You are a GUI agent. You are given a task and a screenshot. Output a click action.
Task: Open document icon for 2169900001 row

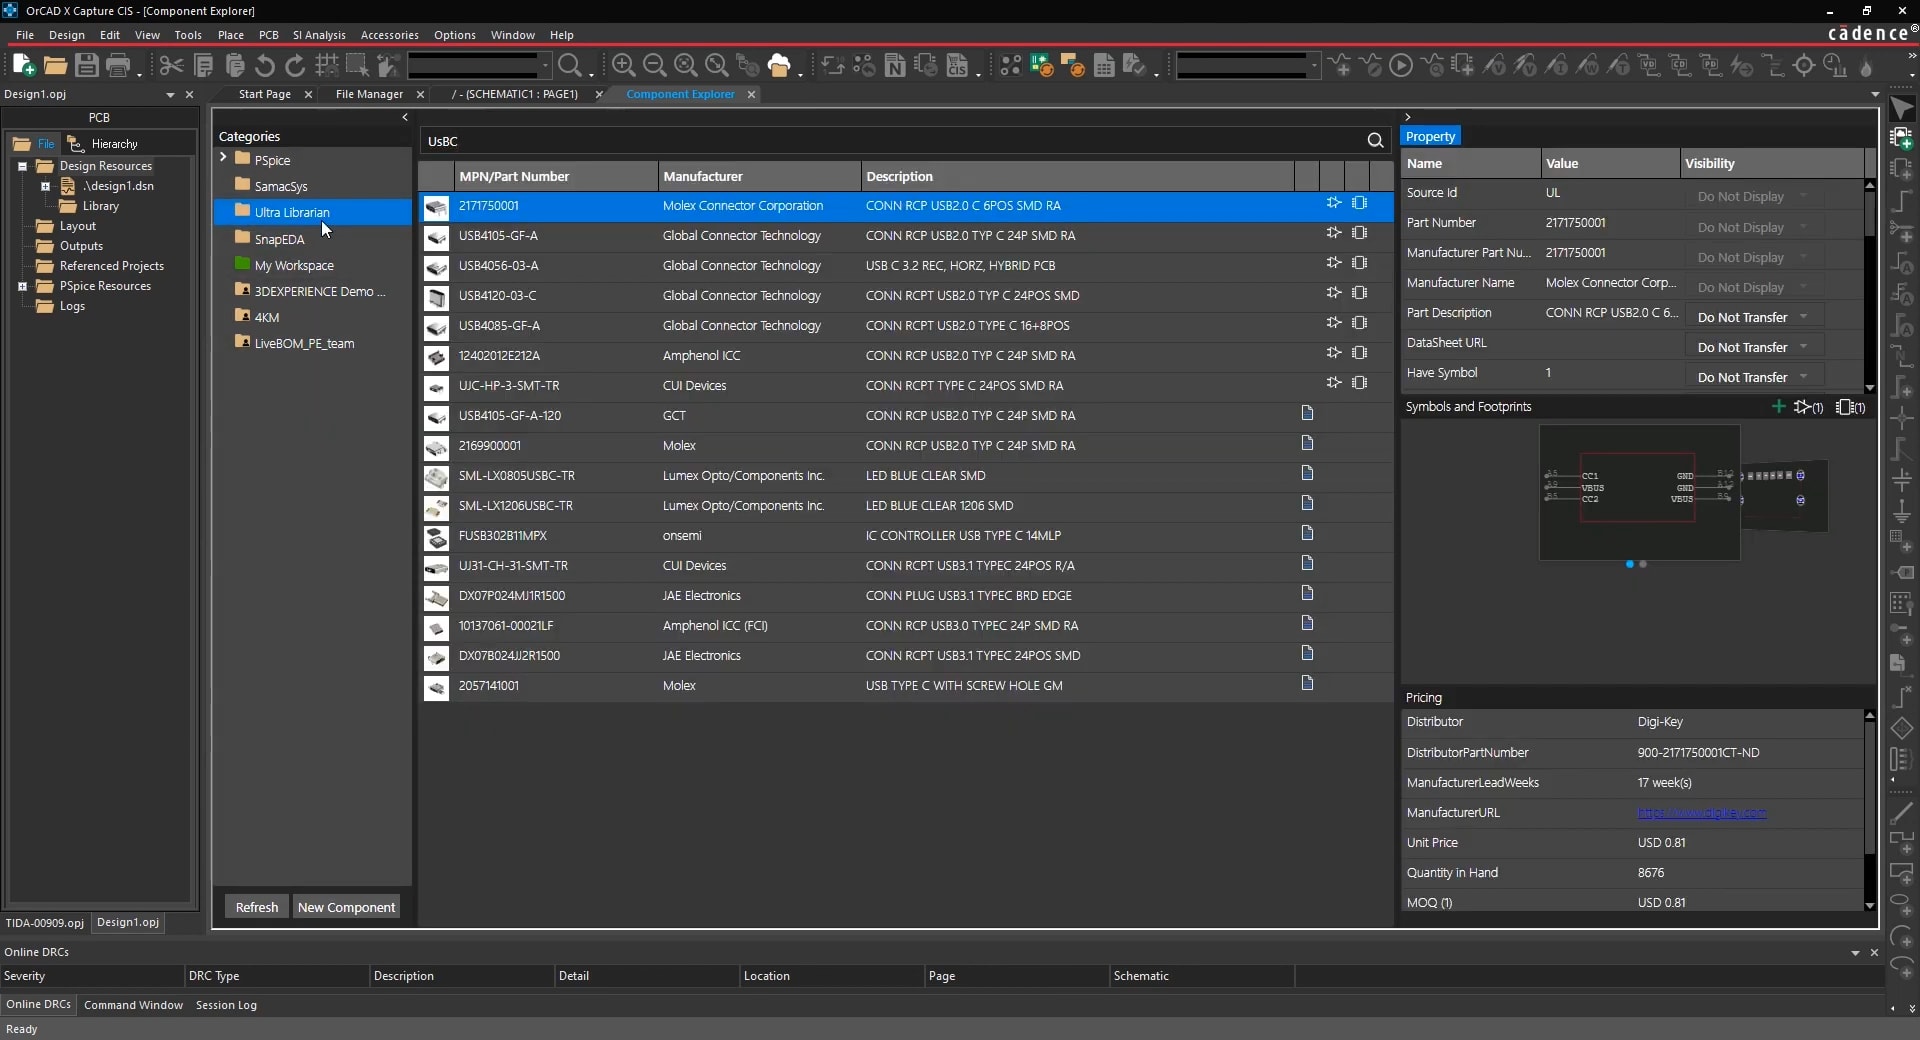1307,443
